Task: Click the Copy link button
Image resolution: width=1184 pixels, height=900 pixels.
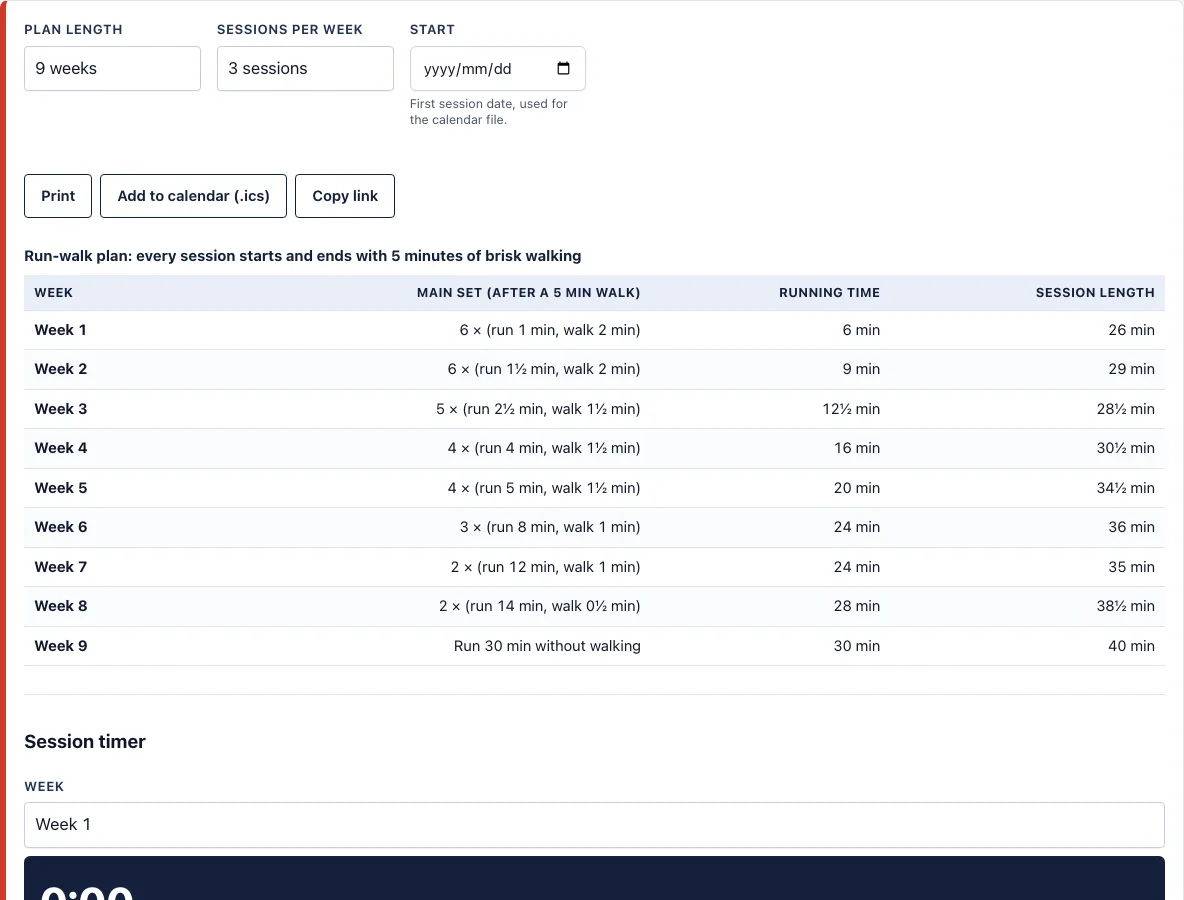Action: [x=345, y=196]
